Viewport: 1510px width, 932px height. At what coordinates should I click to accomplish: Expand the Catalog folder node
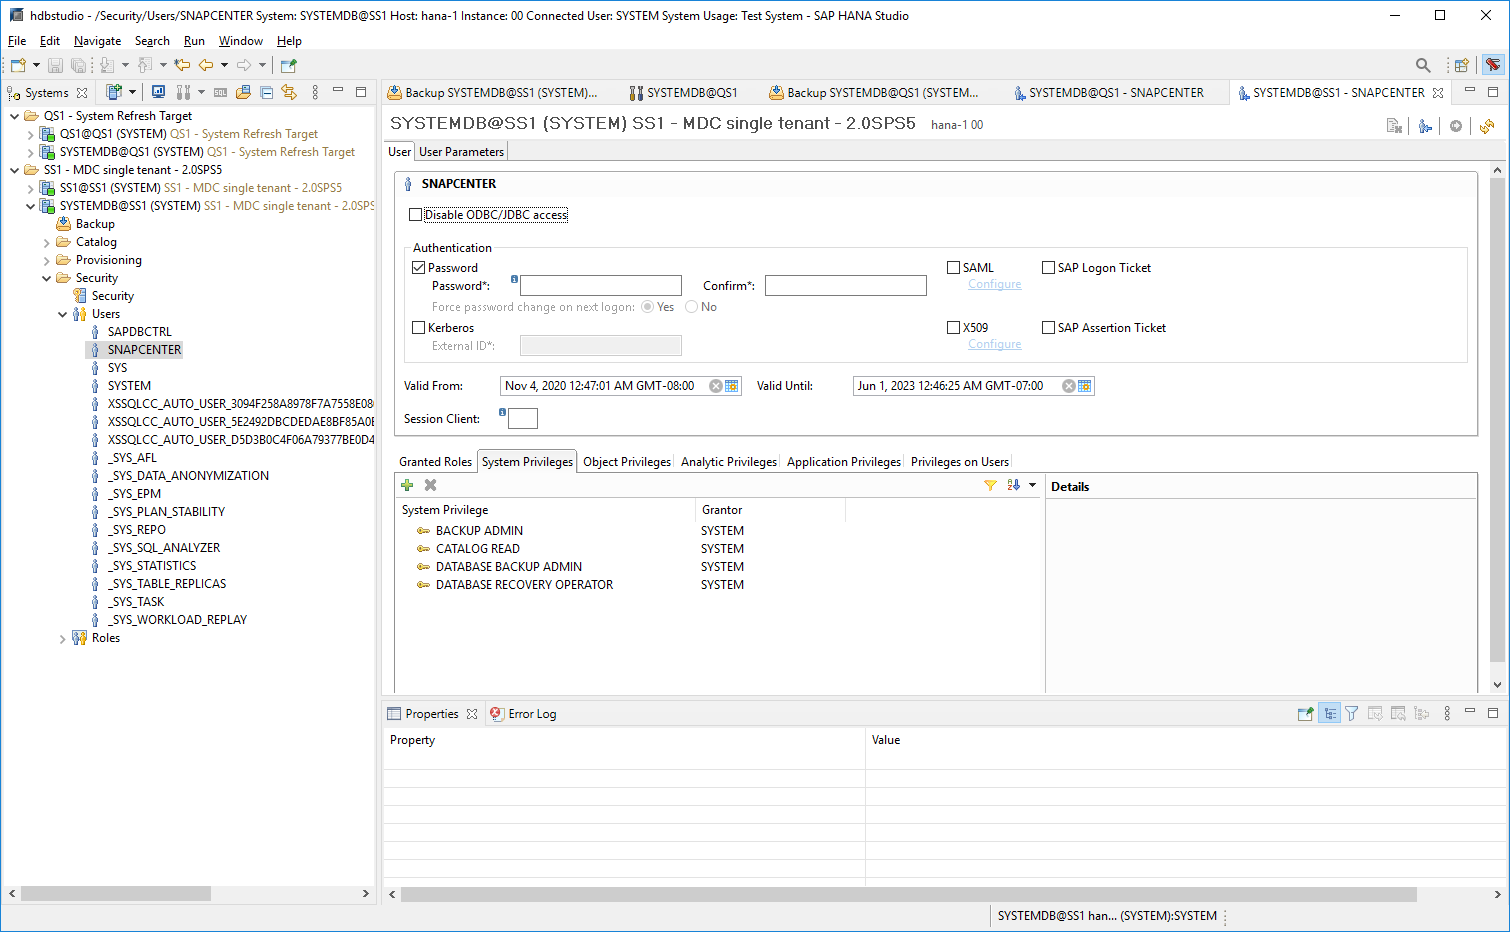coord(46,243)
